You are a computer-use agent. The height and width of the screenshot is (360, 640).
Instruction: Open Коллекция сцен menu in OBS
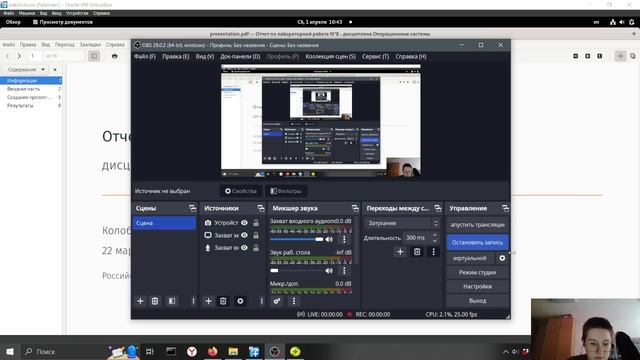tap(330, 56)
